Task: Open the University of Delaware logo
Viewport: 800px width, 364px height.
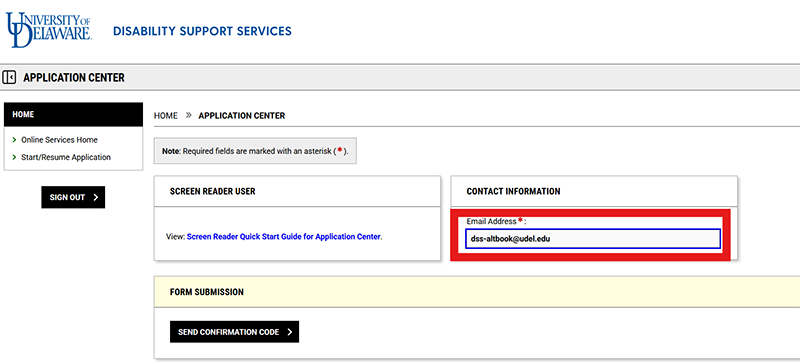Action: point(48,30)
